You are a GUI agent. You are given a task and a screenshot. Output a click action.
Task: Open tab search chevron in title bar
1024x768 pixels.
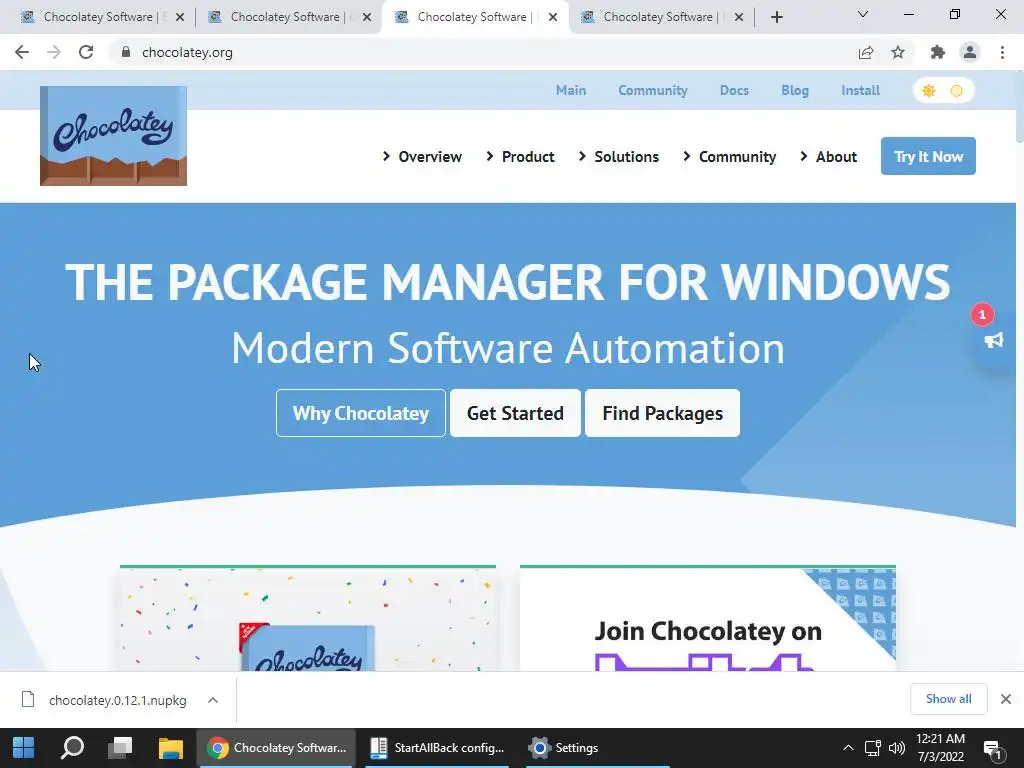pyautogui.click(x=863, y=14)
